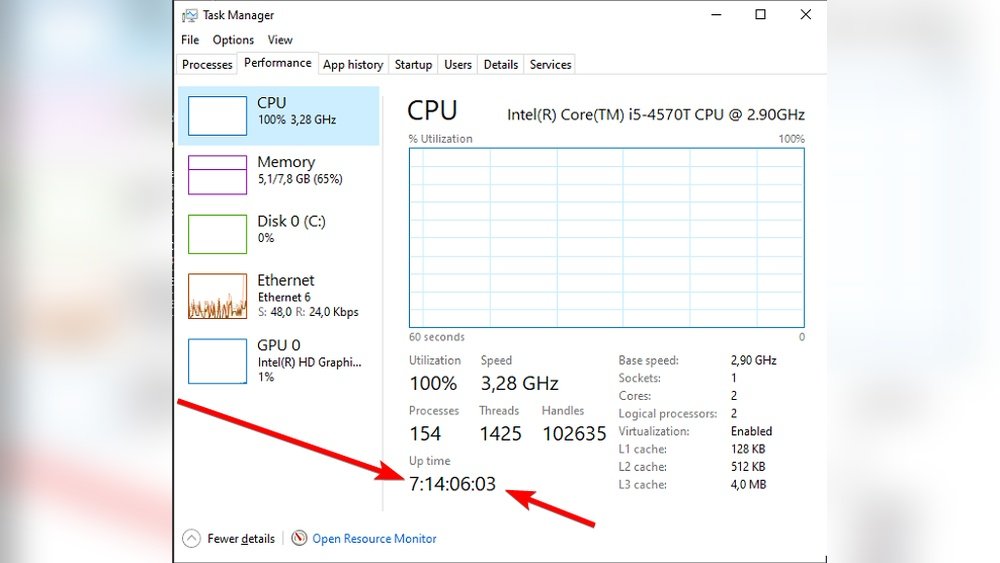
Task: Select the Memory mini graph thumbnail
Action: click(x=217, y=175)
